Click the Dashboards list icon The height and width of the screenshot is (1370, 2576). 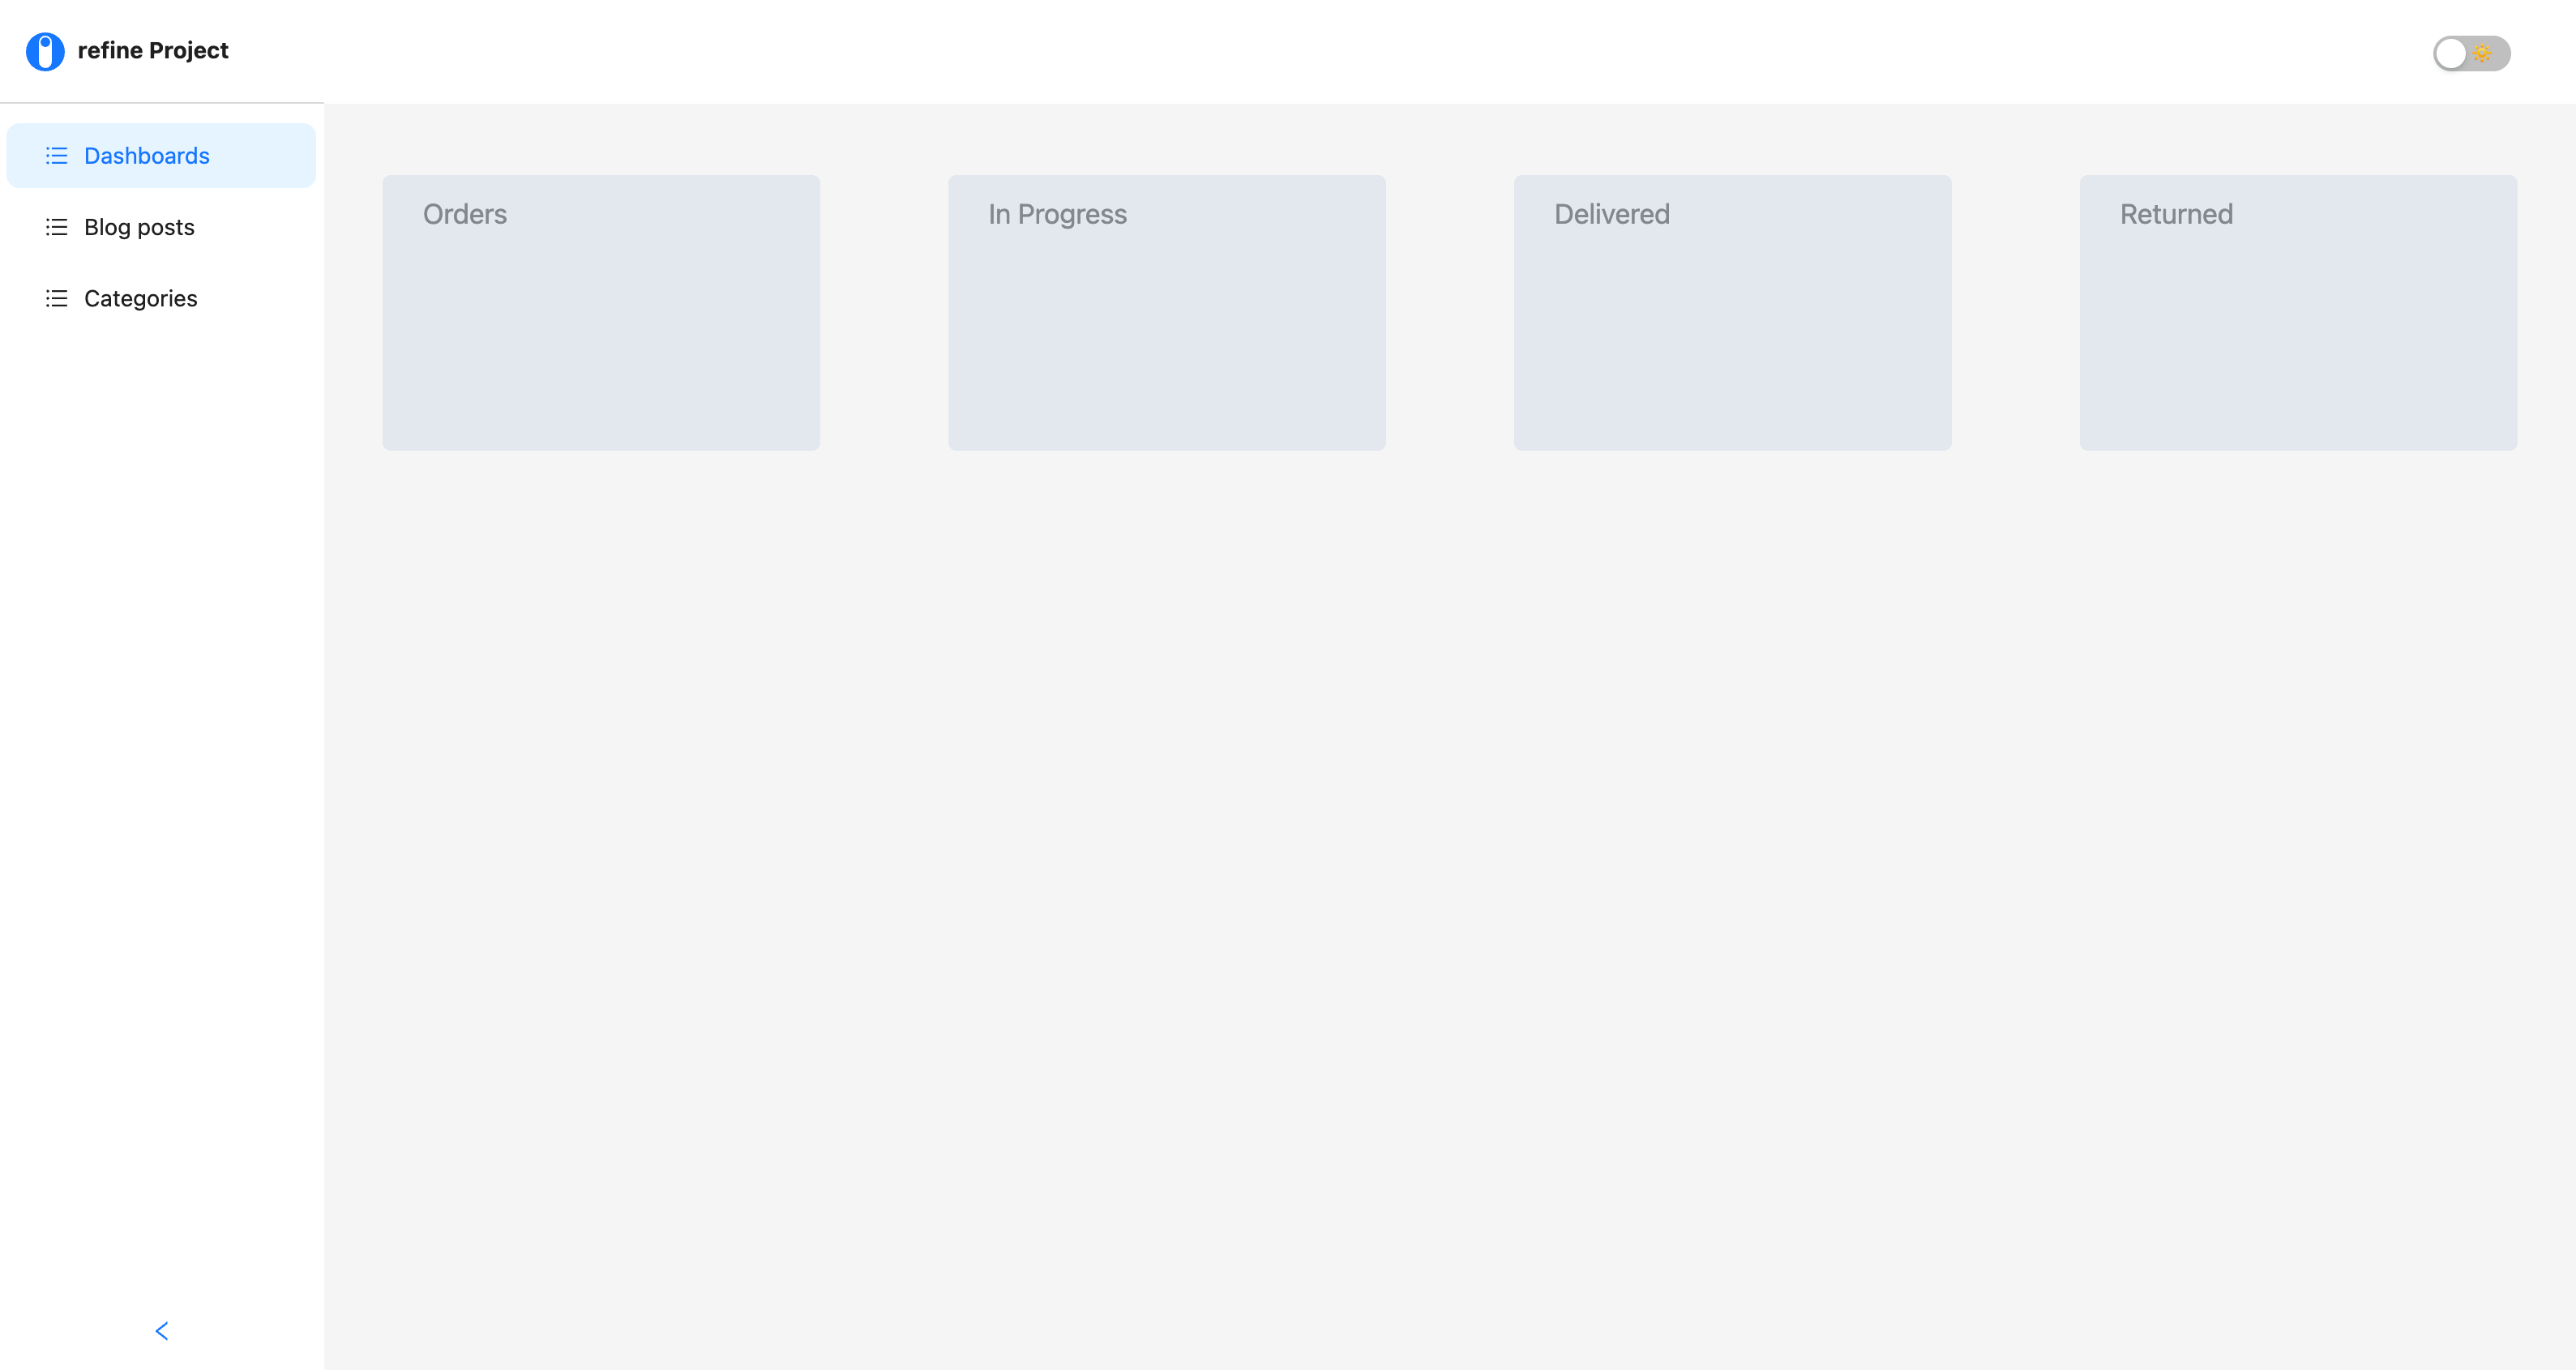[54, 155]
